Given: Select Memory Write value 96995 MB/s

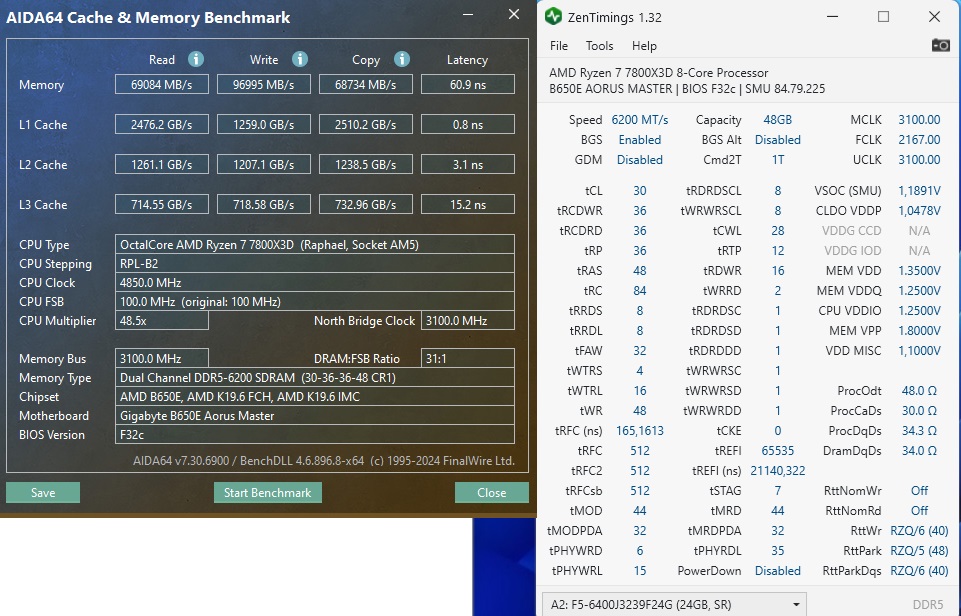Looking at the screenshot, I should [x=264, y=85].
